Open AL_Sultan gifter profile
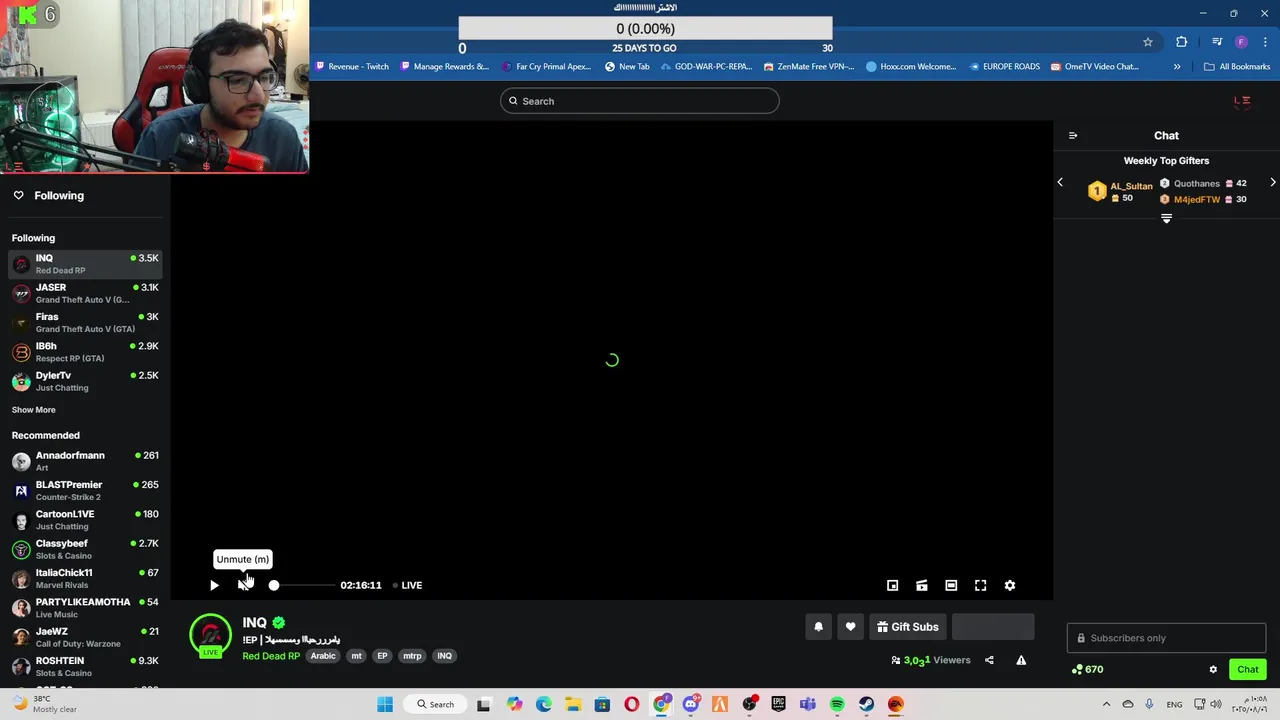Viewport: 1280px width, 720px height. [1131, 186]
